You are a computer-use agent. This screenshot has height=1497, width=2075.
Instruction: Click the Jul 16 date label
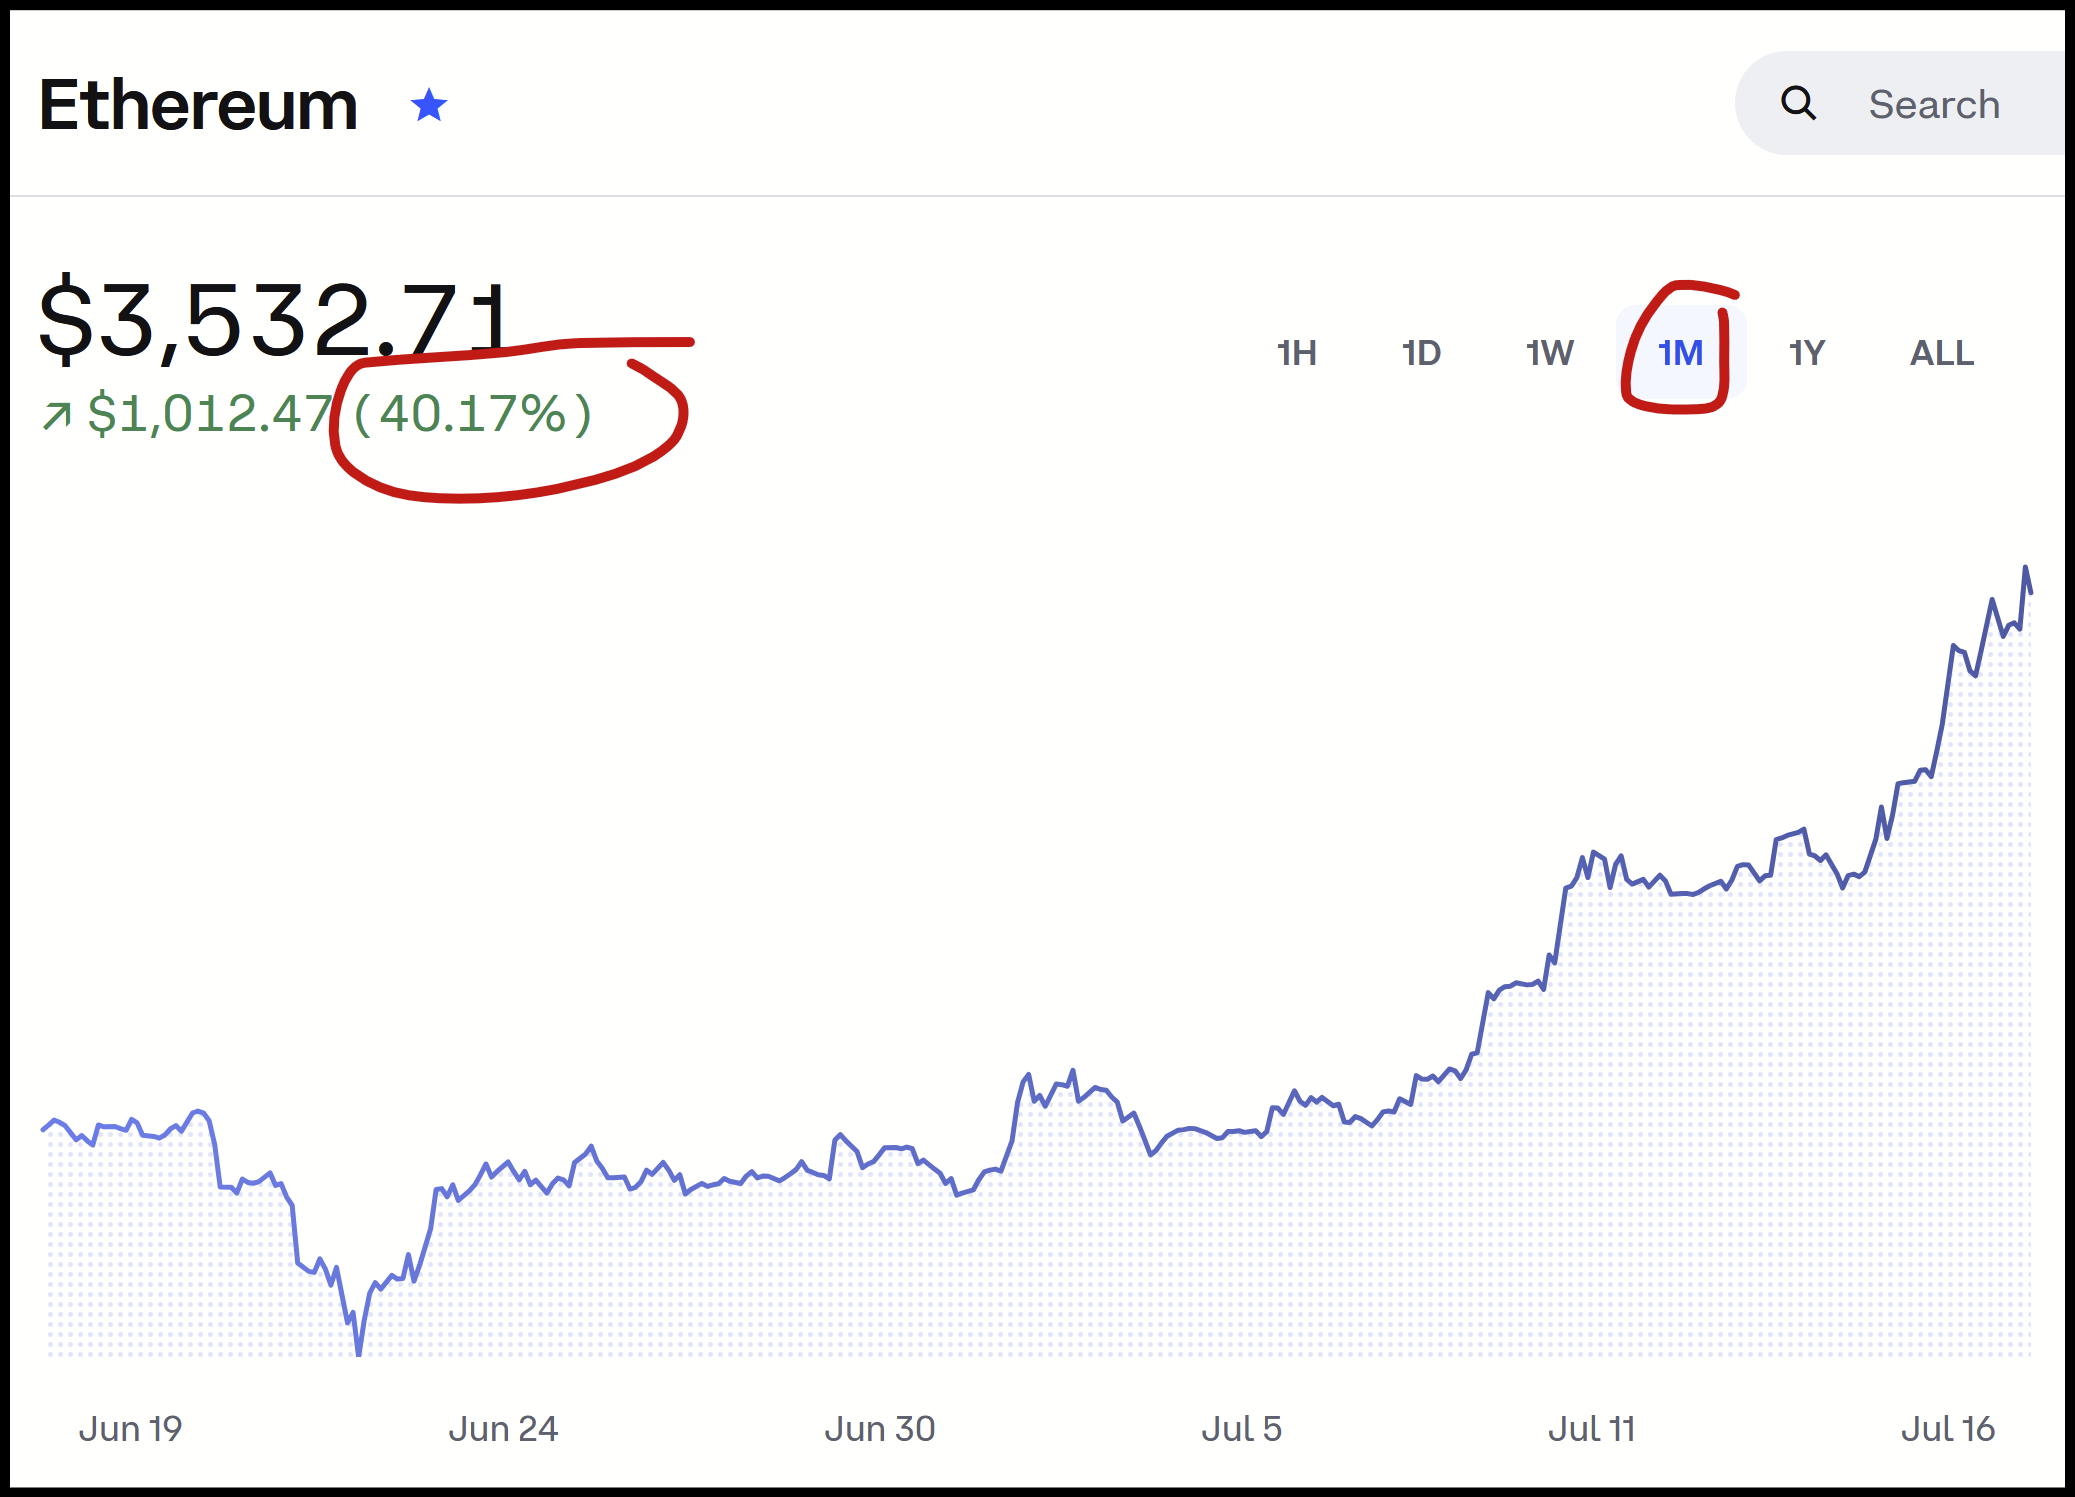click(1948, 1429)
